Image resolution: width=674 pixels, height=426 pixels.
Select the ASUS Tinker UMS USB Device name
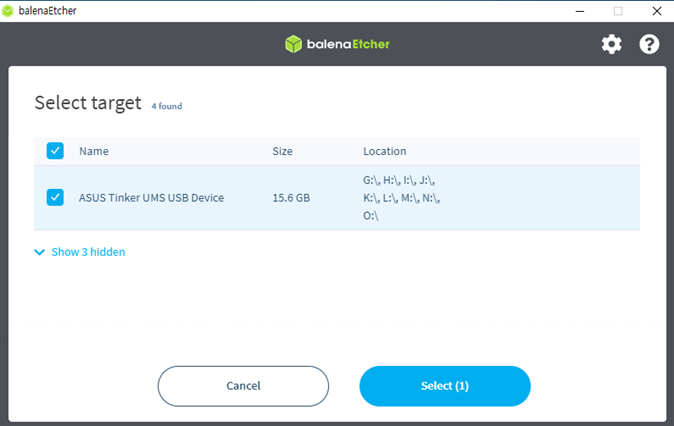tap(151, 198)
